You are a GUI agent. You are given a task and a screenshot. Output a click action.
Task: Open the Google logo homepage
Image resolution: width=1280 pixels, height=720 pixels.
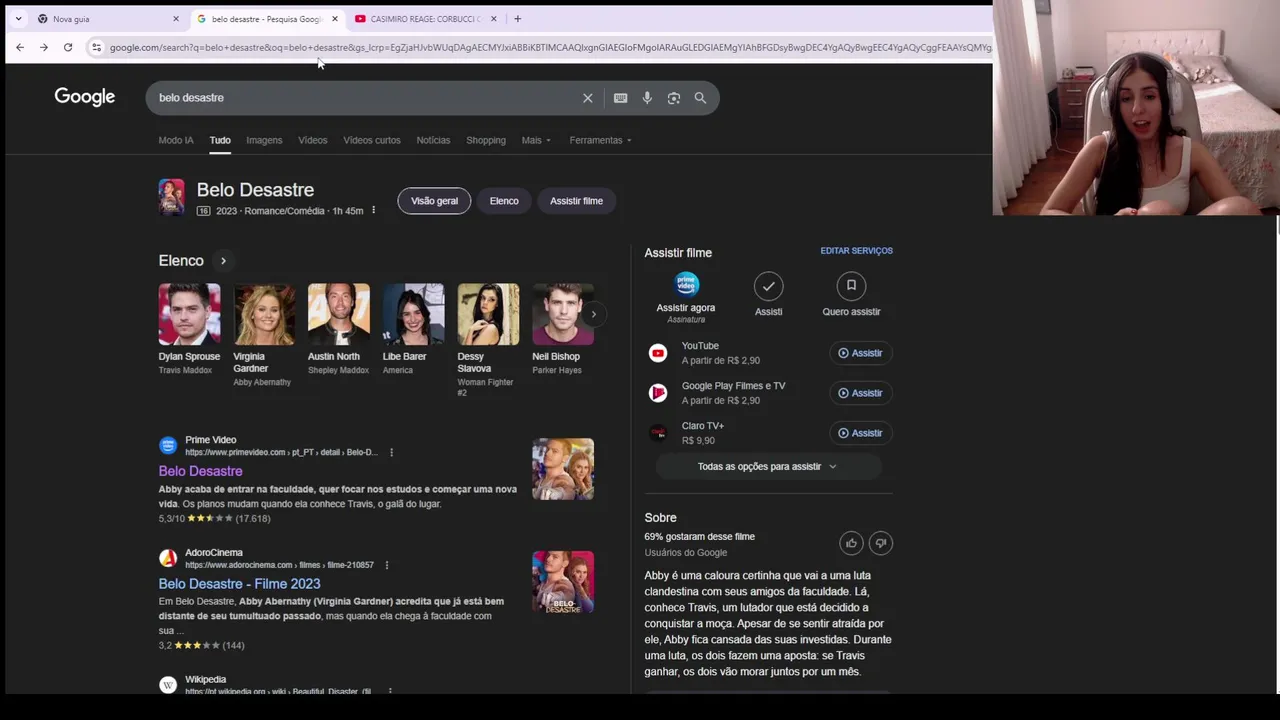coord(85,97)
